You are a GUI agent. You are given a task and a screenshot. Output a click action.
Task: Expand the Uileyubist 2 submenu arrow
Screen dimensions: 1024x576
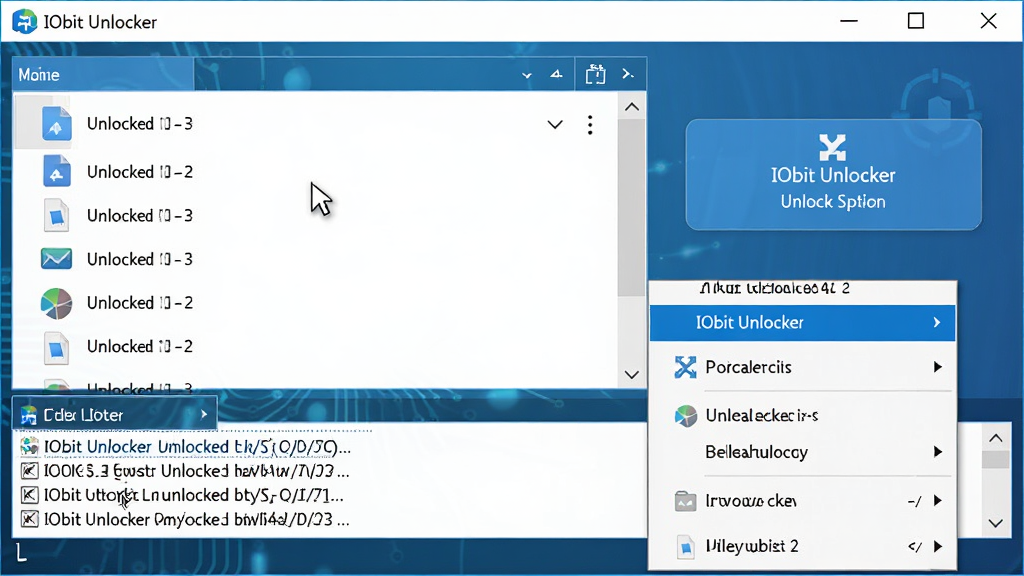(937, 547)
